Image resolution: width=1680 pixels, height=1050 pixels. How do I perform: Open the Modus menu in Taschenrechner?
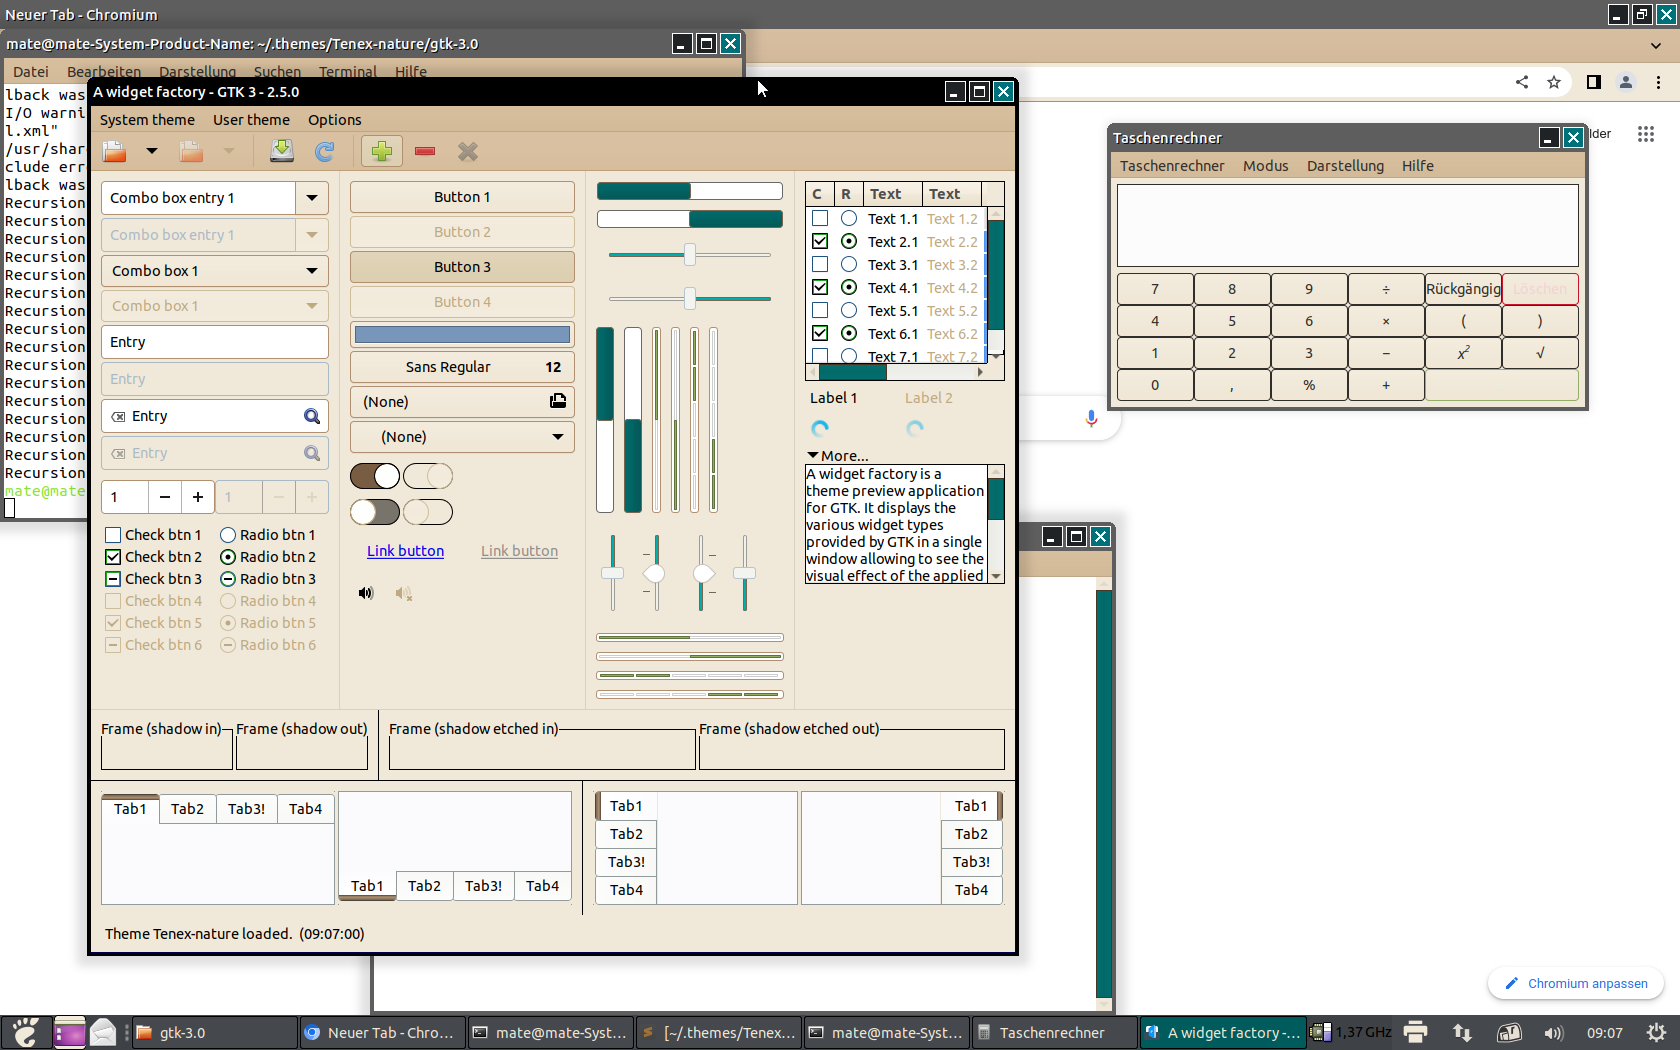click(x=1265, y=166)
